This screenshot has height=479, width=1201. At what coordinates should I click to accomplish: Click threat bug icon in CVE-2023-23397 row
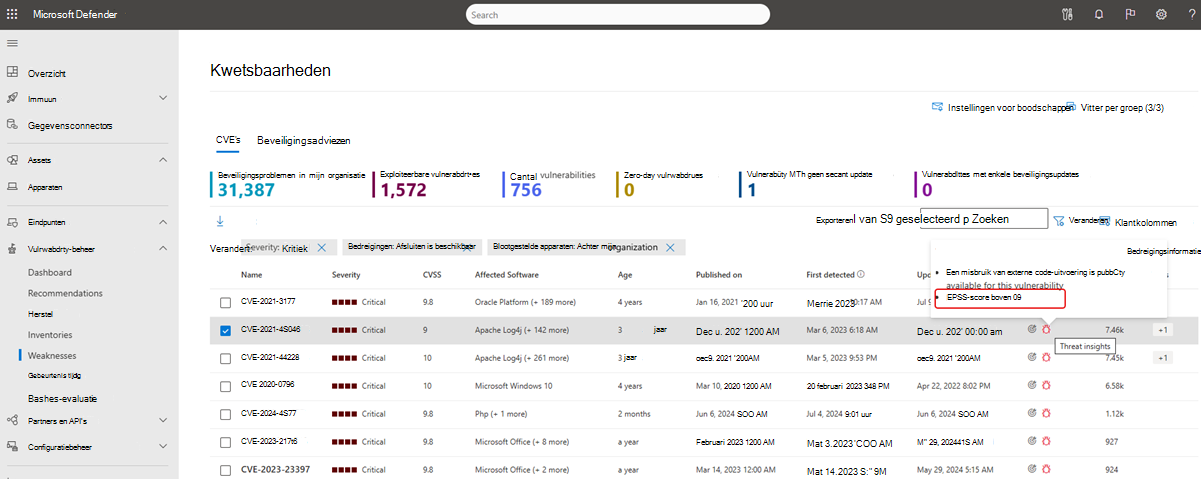(x=1046, y=468)
